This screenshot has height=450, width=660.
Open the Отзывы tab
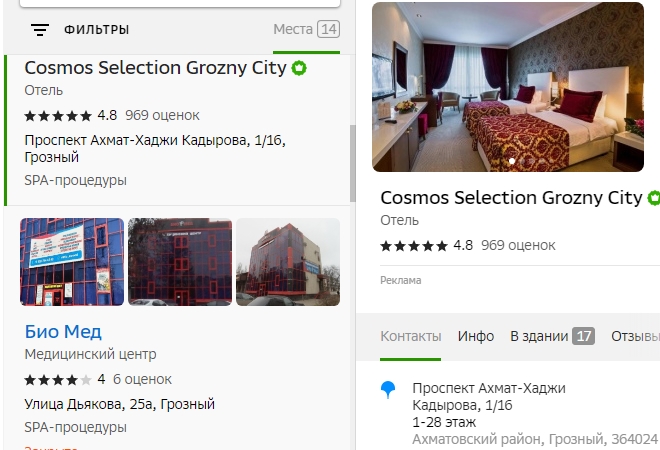[x=635, y=336]
